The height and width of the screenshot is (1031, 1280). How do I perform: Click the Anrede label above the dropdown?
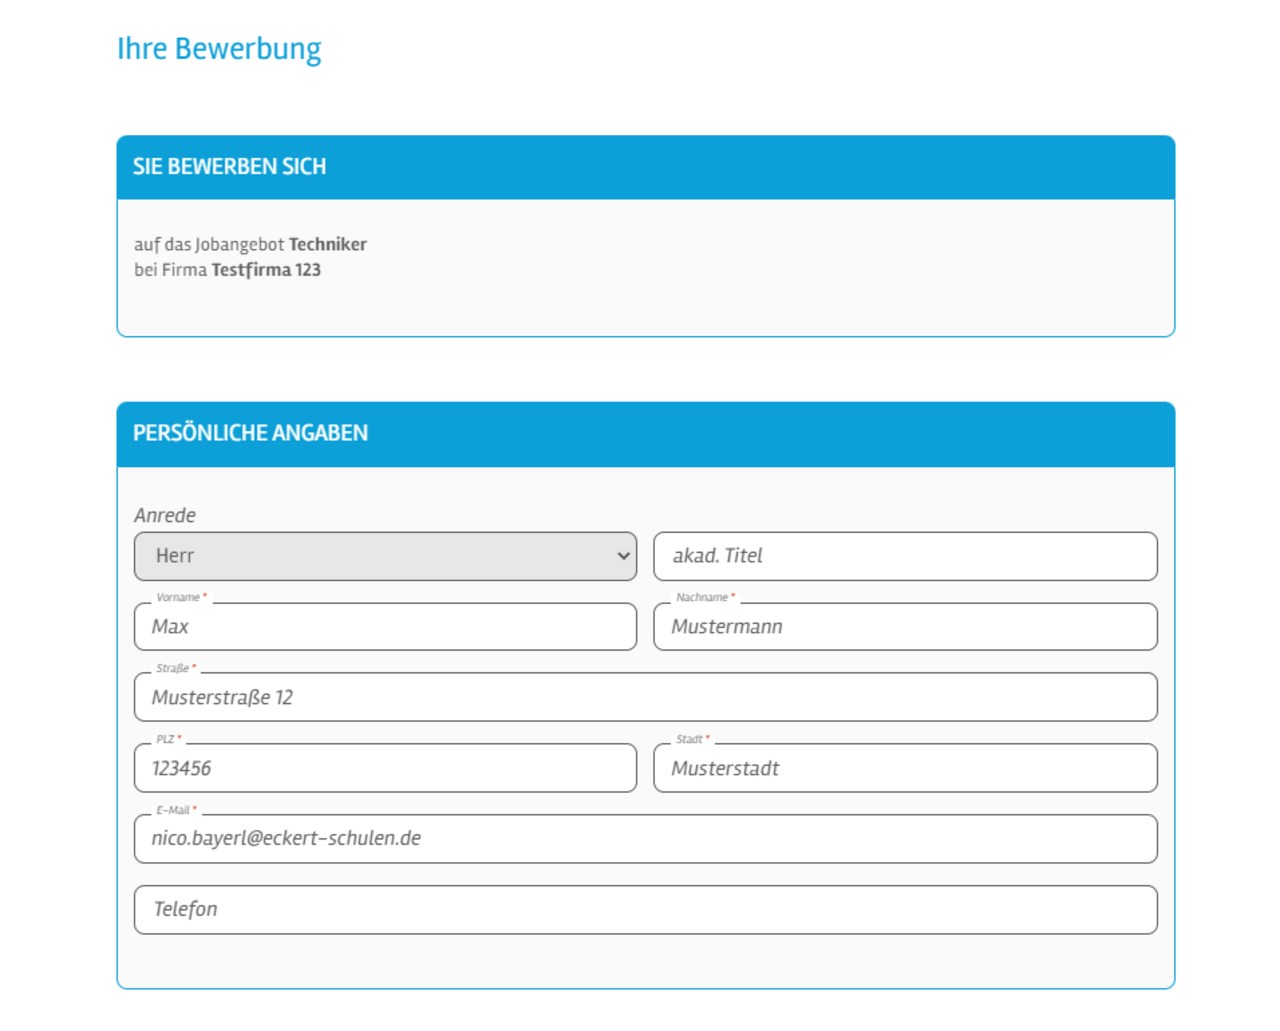[165, 515]
